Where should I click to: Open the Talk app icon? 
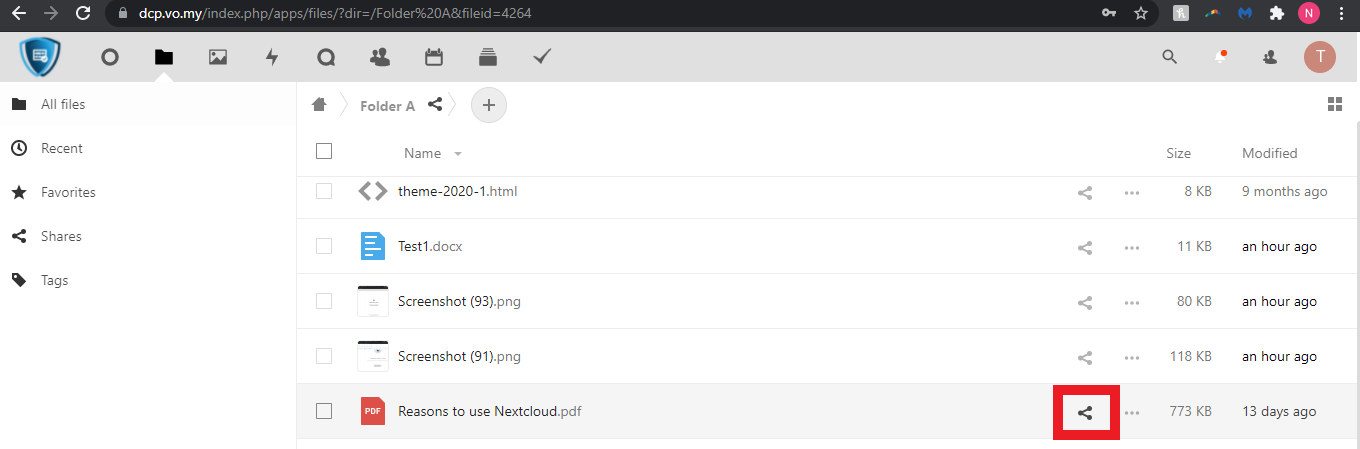pyautogui.click(x=326, y=58)
